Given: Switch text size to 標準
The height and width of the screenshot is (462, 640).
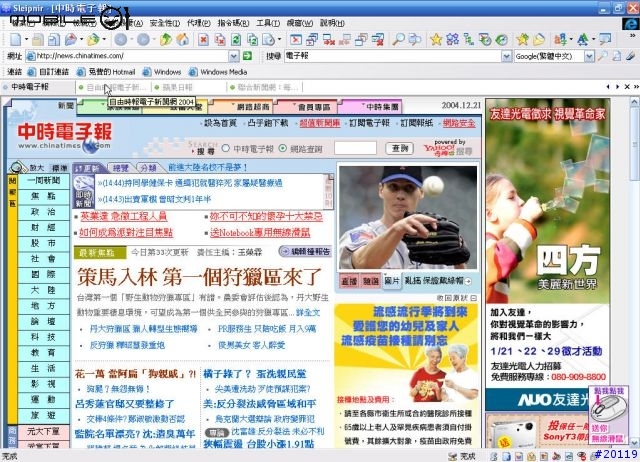Looking at the screenshot, I should coord(60,168).
